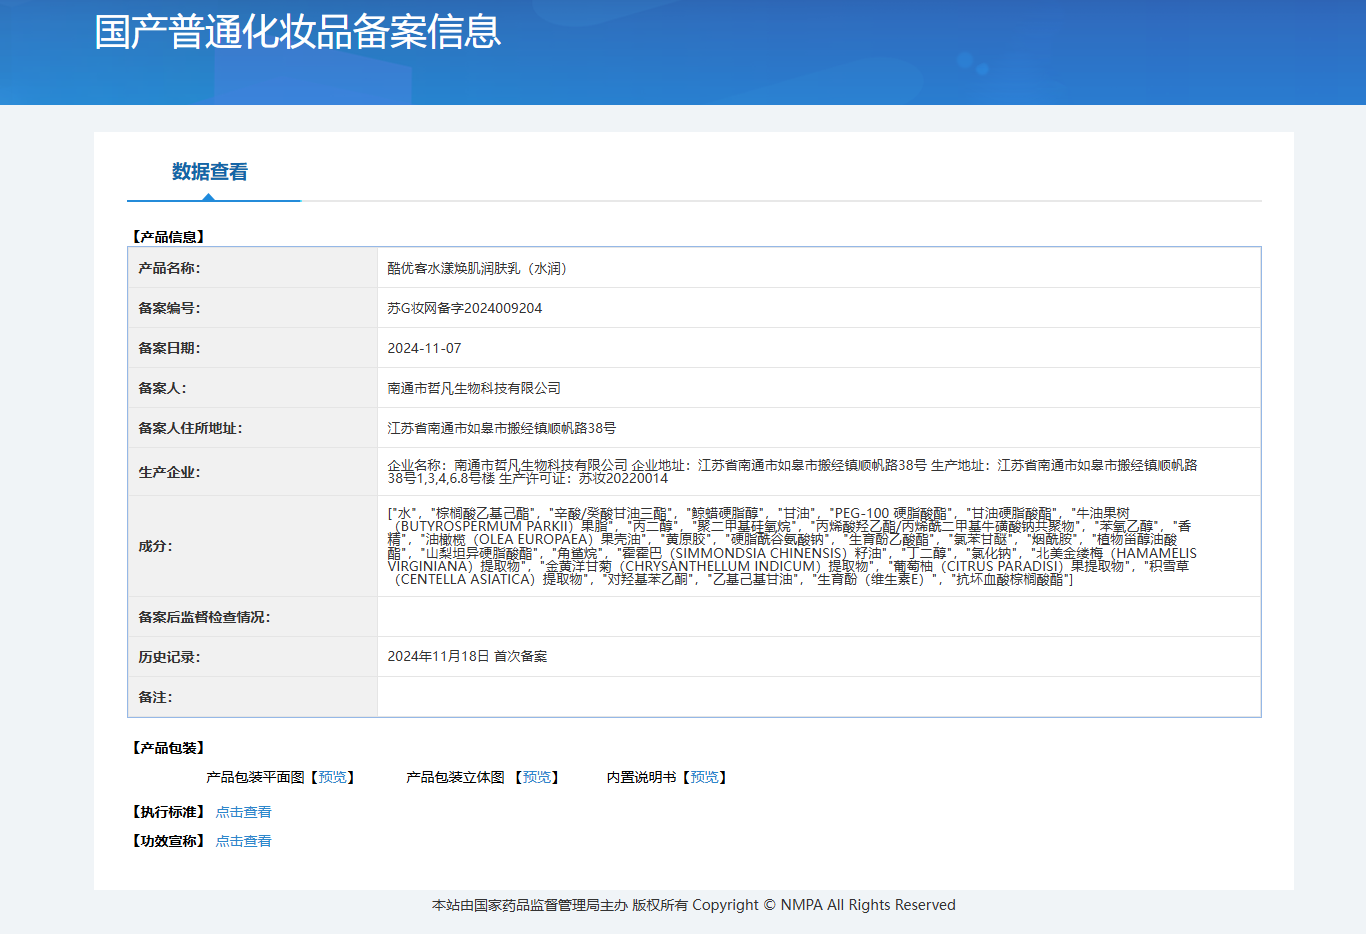The height and width of the screenshot is (934, 1366).
Task: Click the 国产普通化妆品备案信息 page title
Action: pyautogui.click(x=297, y=32)
